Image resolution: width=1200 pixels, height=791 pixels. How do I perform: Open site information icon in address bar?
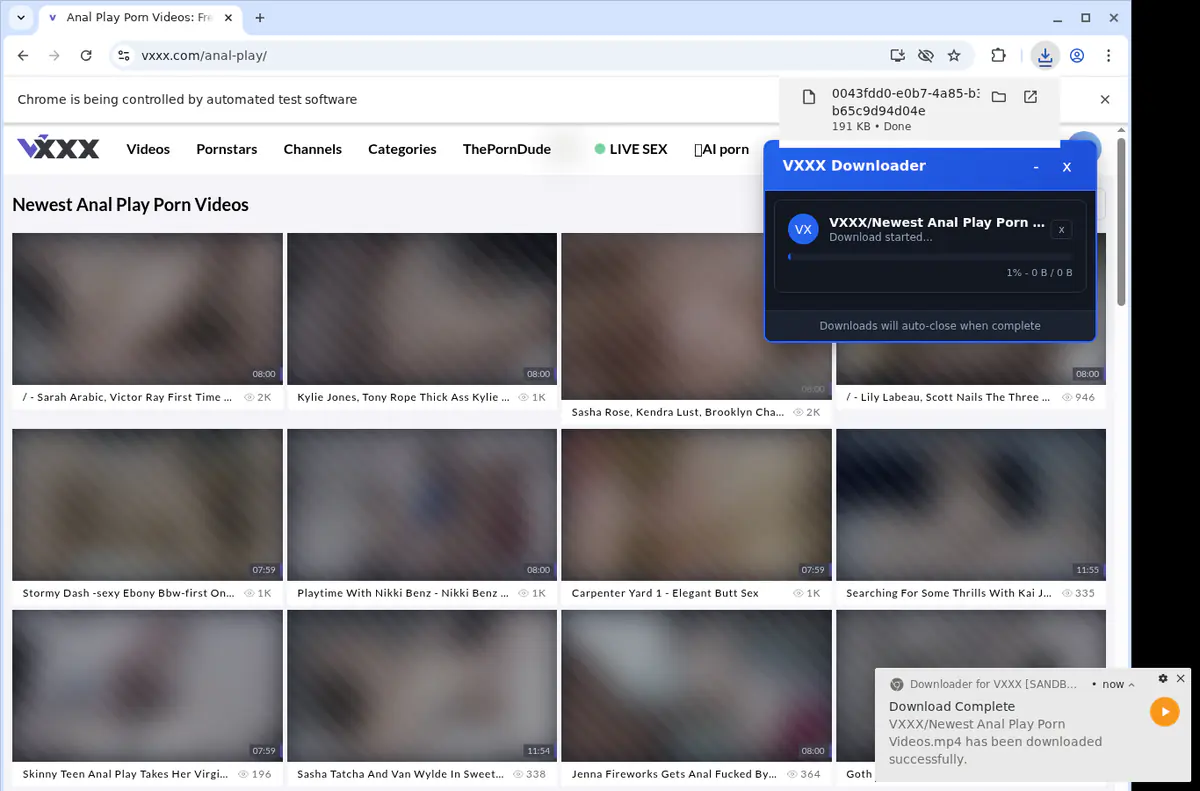(x=123, y=56)
